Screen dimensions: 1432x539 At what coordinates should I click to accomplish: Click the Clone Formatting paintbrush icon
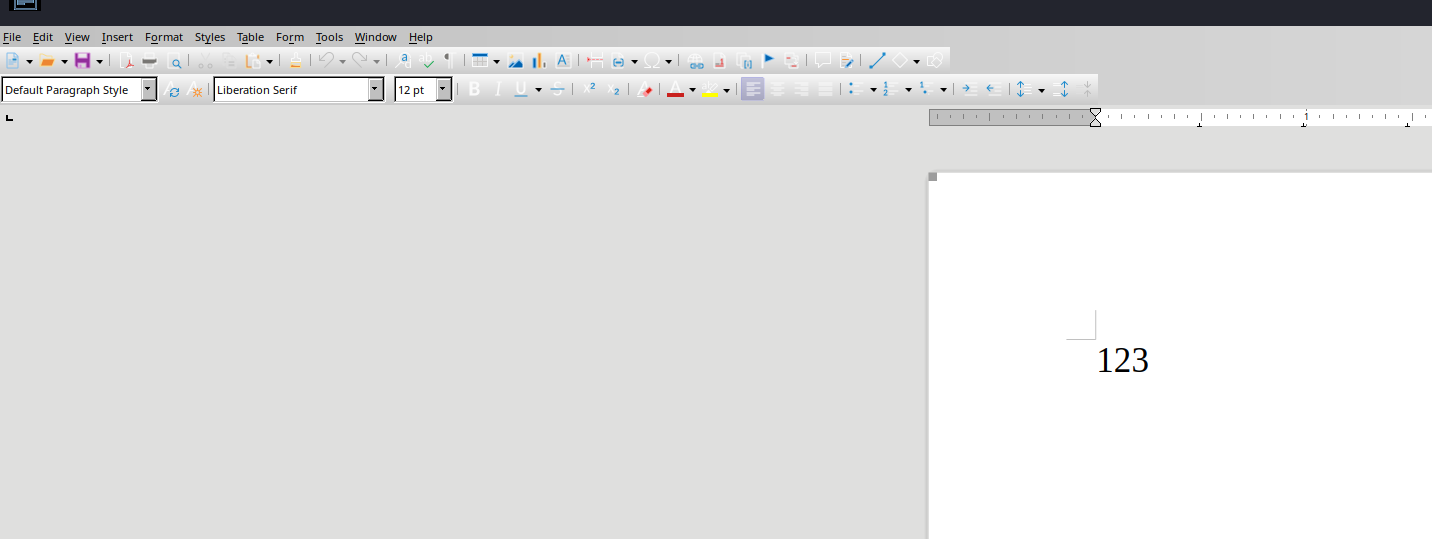[x=295, y=61]
